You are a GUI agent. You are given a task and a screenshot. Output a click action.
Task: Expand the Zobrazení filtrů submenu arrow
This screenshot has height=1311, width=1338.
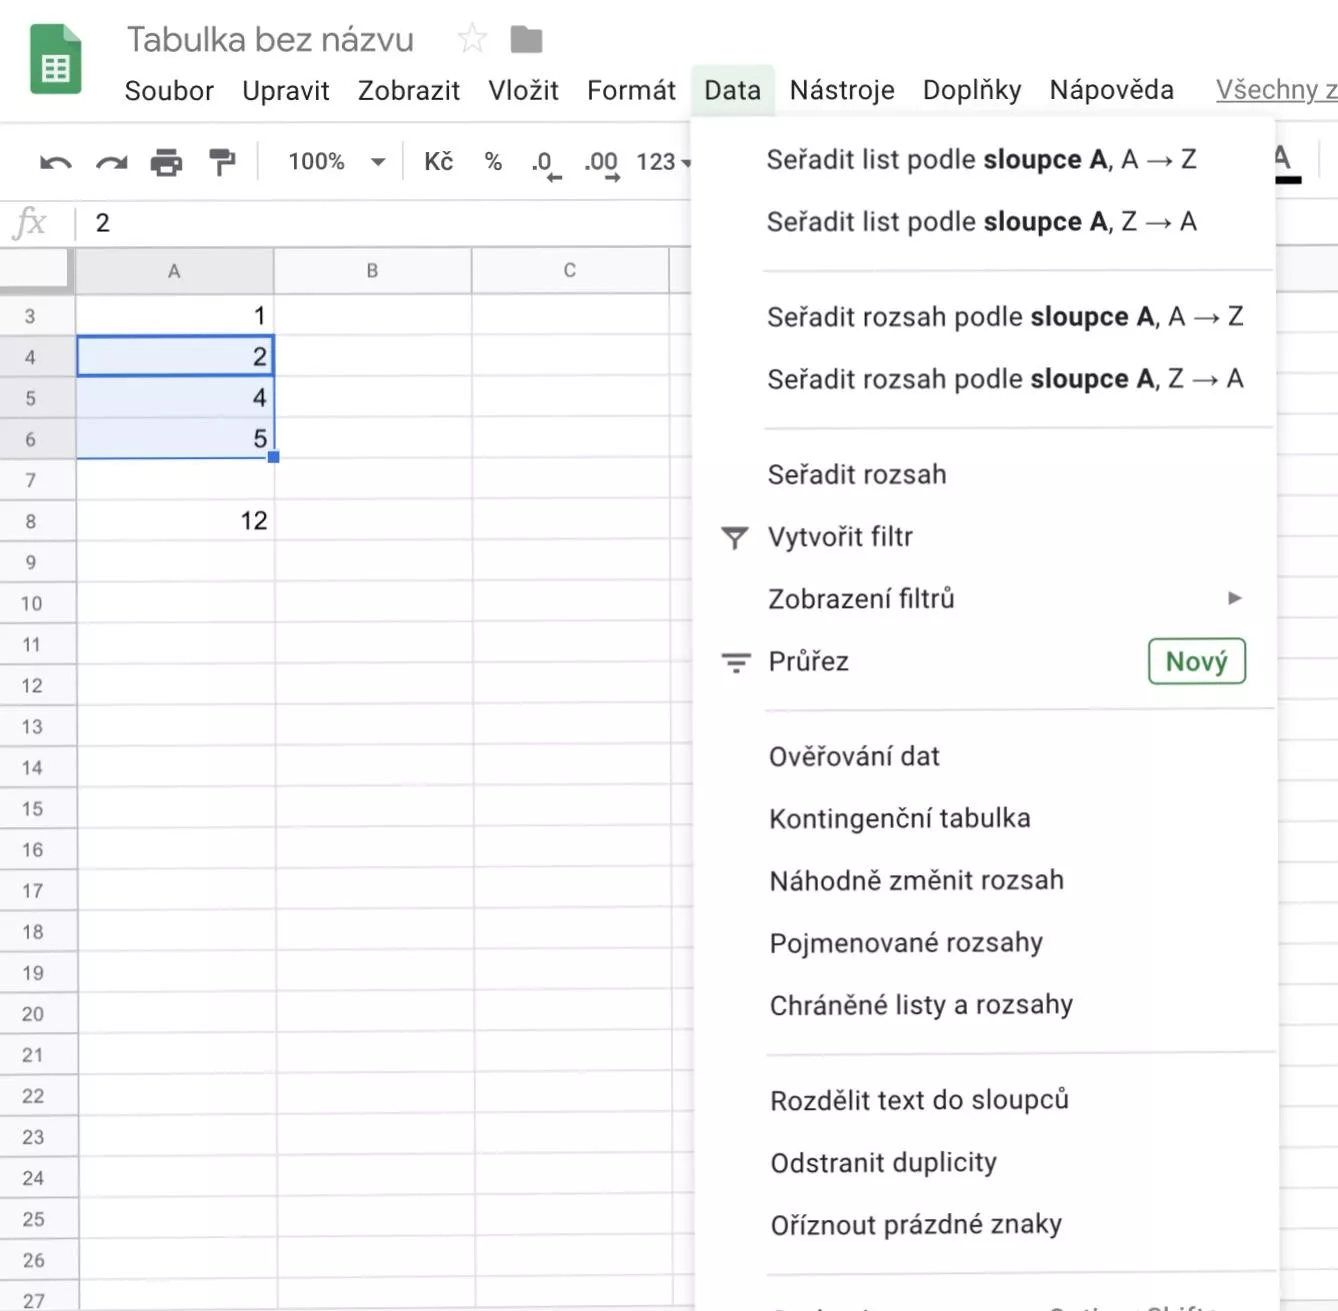pos(1235,598)
